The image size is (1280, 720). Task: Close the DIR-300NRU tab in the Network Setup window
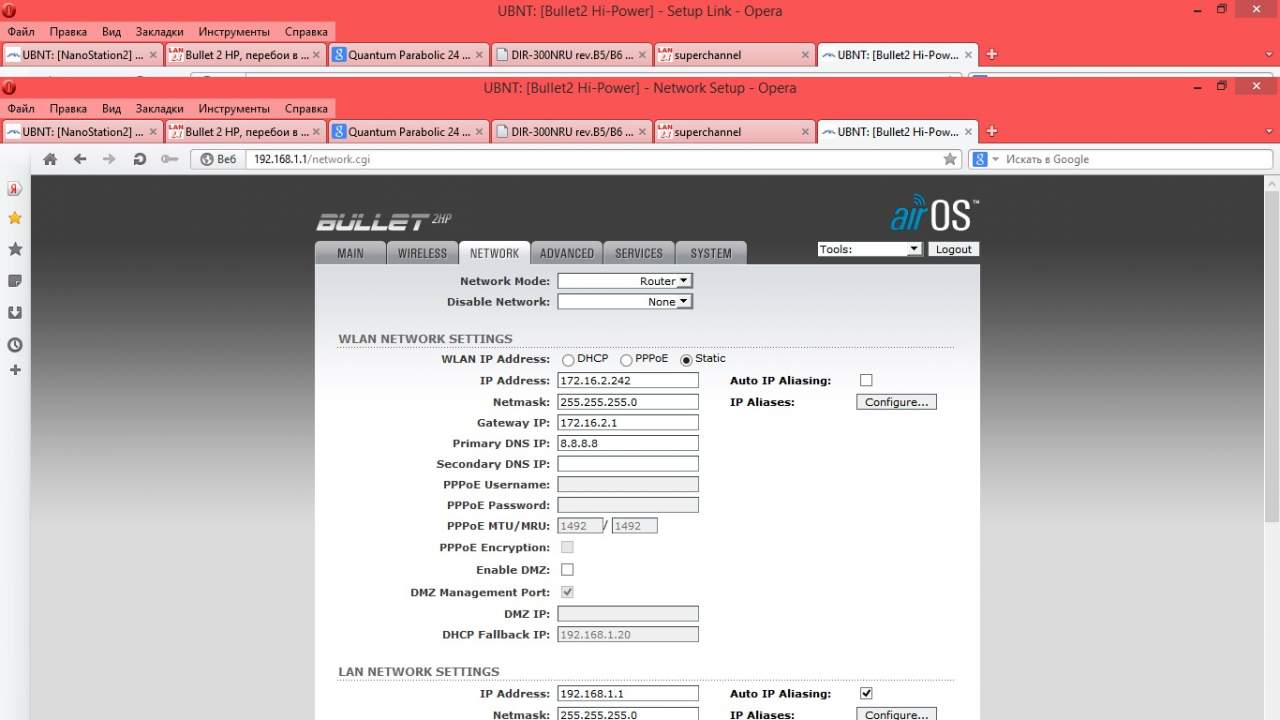[642, 132]
